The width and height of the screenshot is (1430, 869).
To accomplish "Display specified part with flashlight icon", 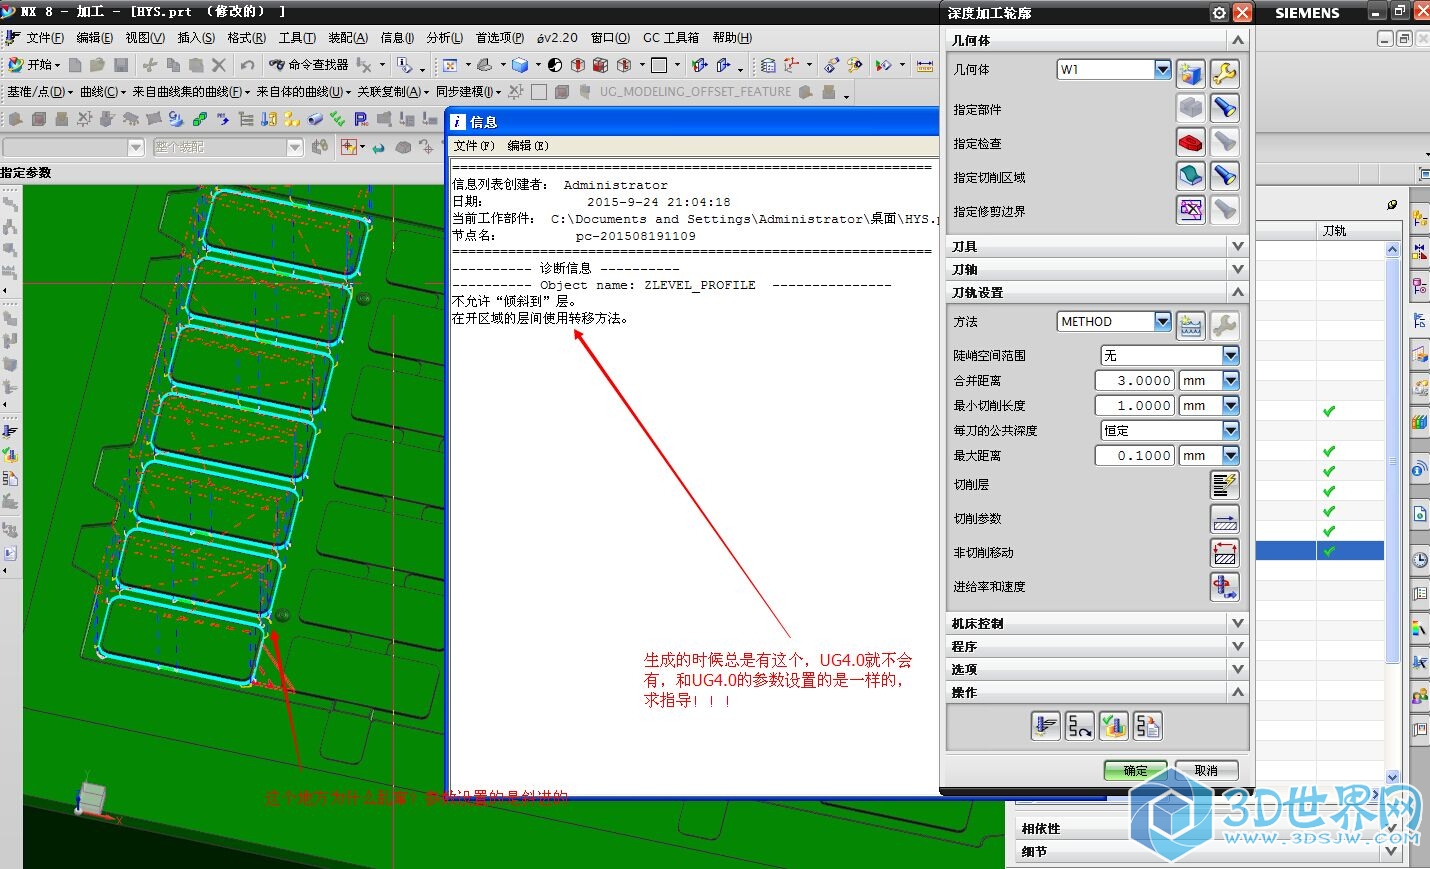I will coord(1225,108).
